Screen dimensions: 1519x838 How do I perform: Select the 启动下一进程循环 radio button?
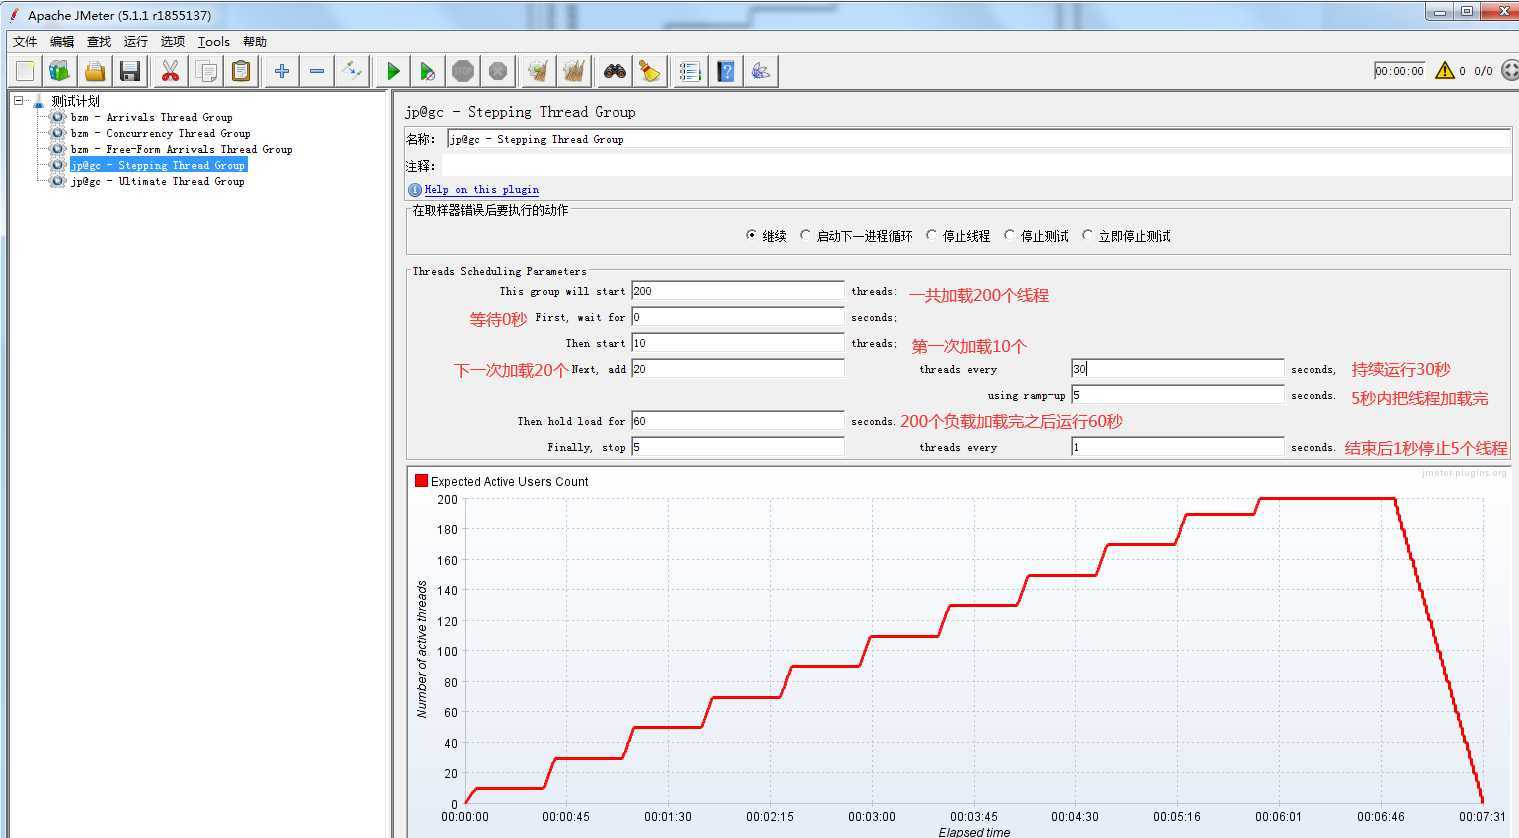(x=805, y=236)
